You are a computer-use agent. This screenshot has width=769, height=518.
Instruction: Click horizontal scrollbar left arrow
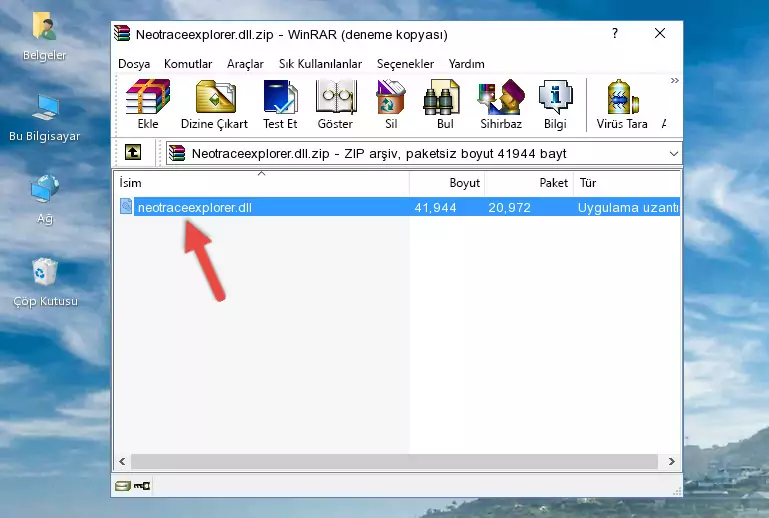122,461
